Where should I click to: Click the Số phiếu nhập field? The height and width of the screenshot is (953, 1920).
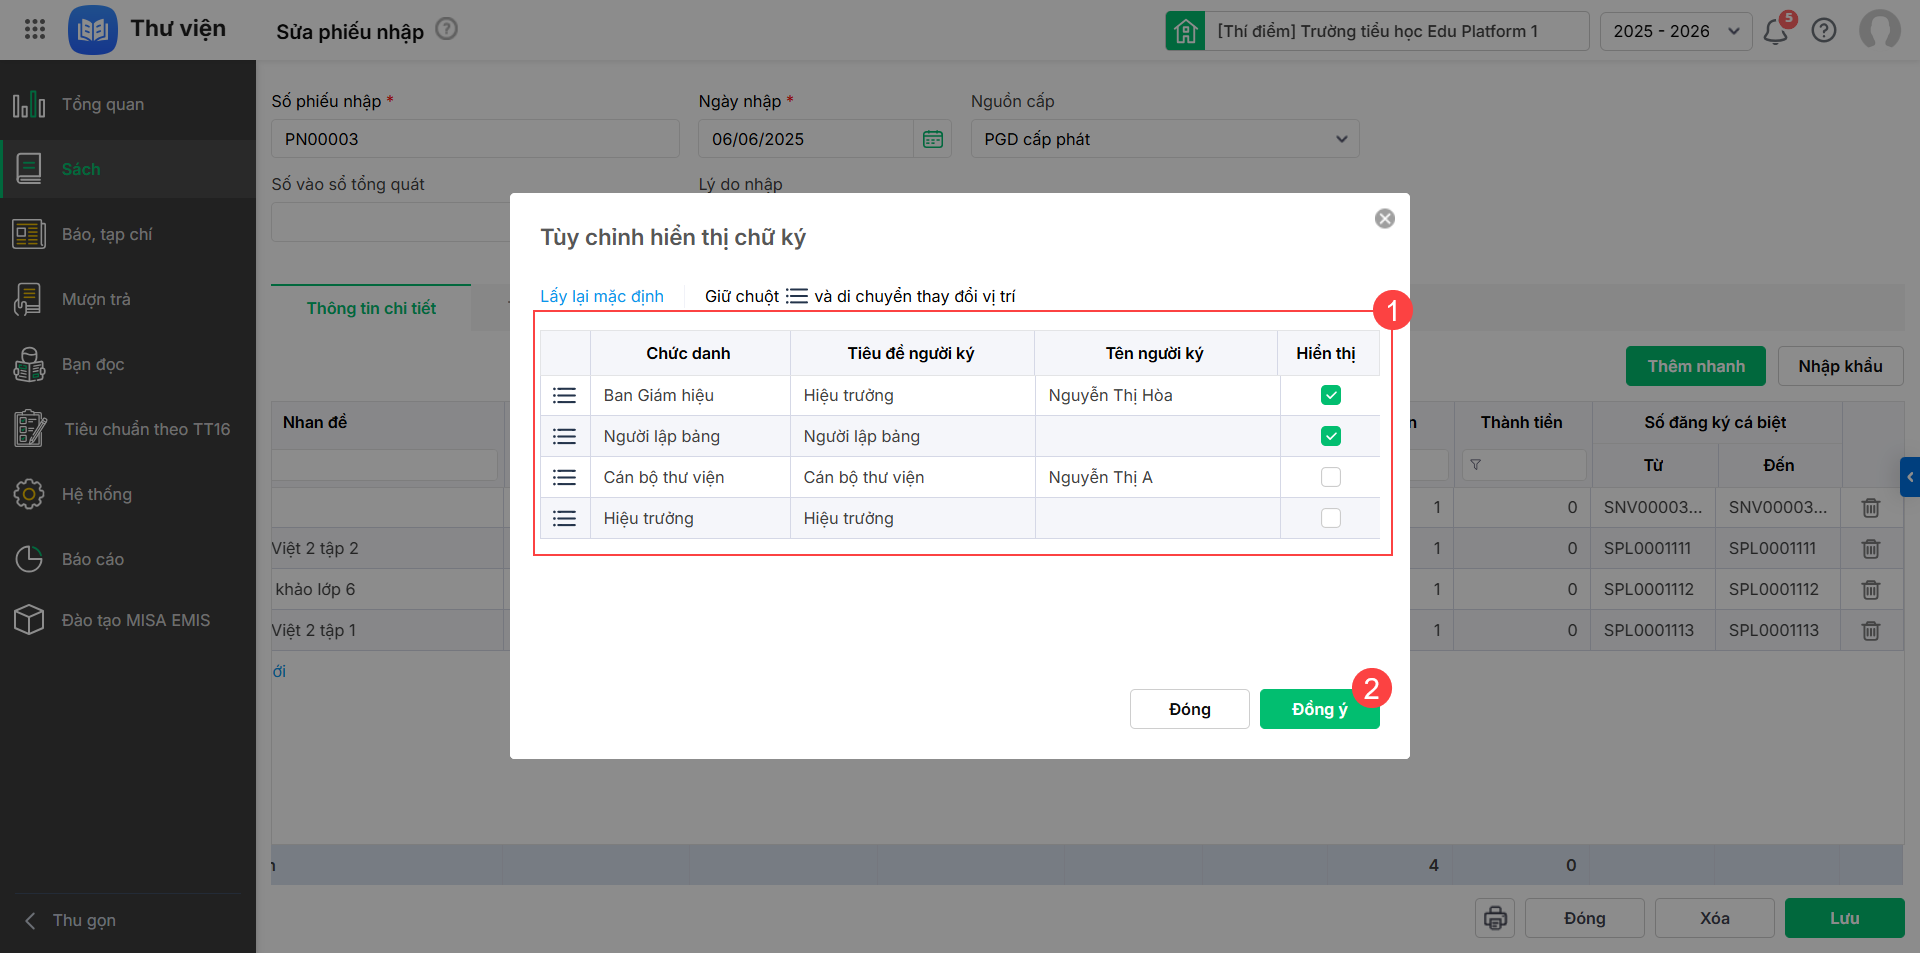475,139
